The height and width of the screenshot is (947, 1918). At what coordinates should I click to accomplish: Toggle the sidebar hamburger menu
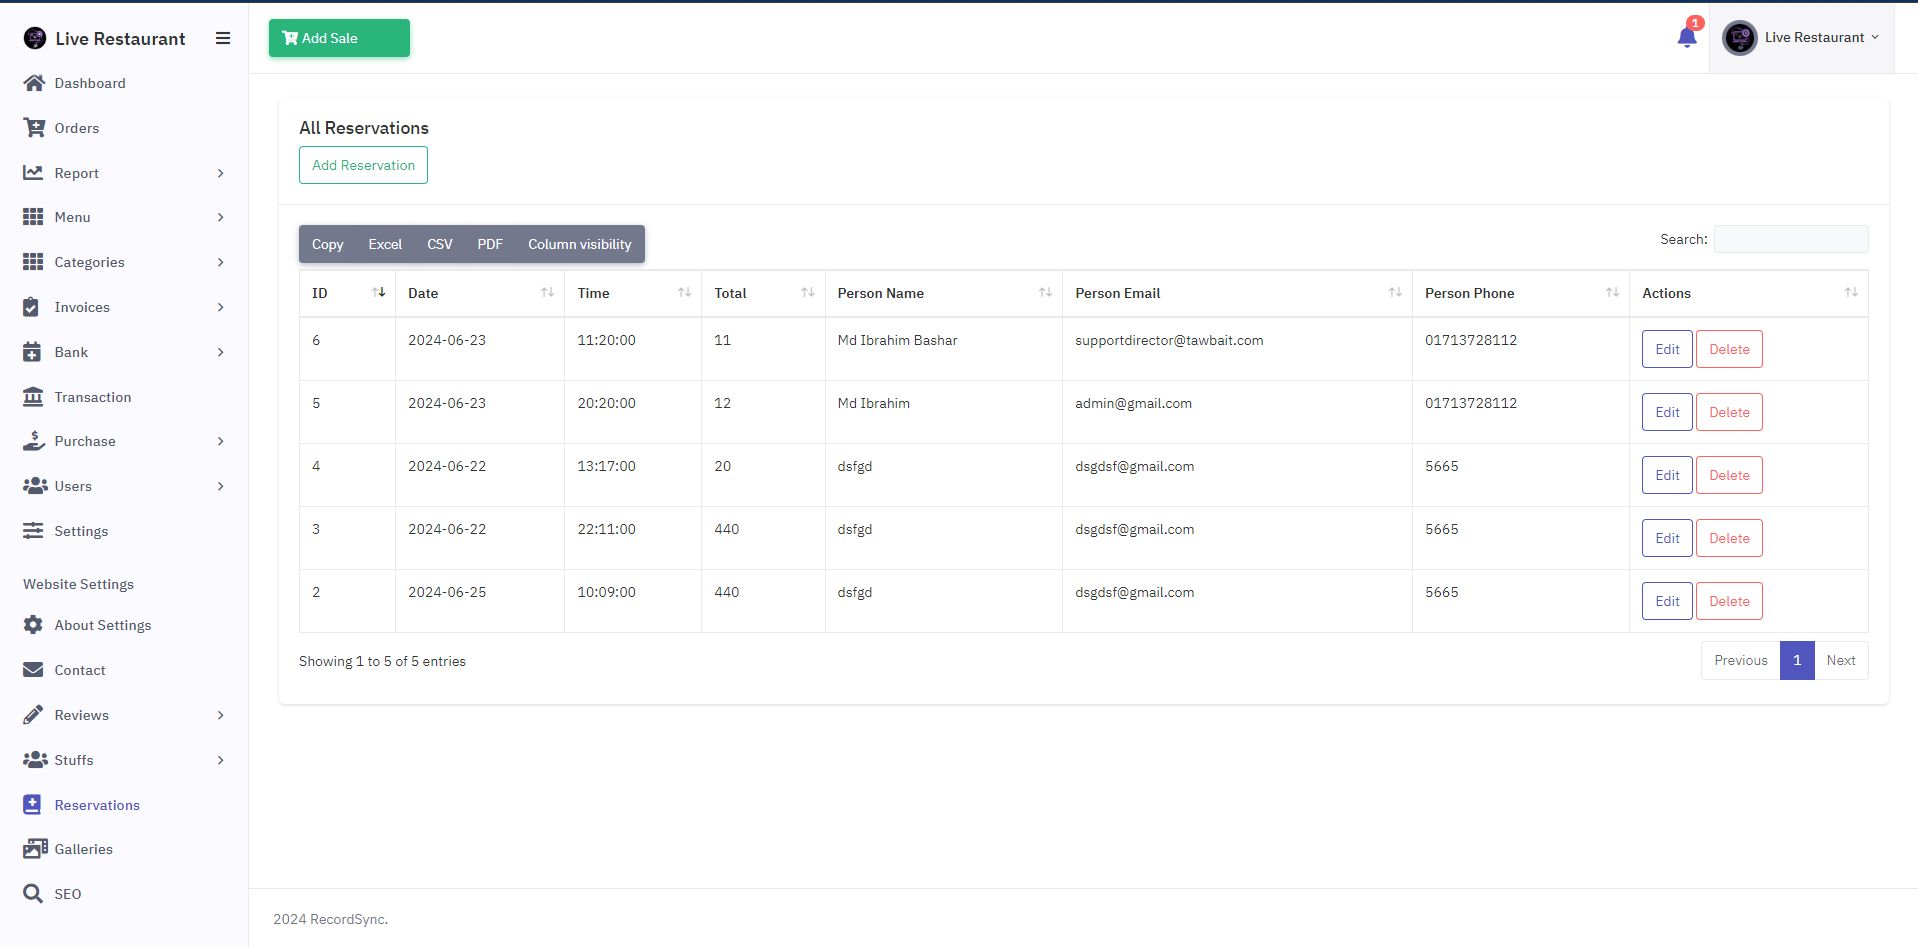pyautogui.click(x=223, y=38)
